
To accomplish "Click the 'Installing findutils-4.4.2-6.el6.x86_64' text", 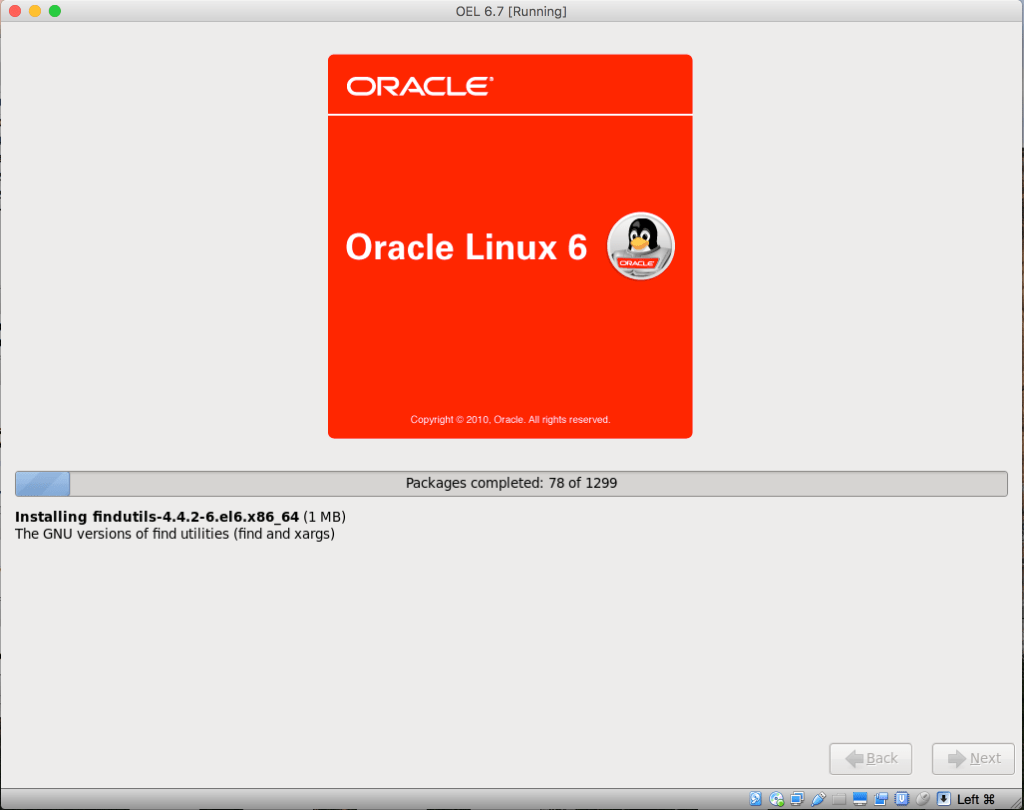I will [x=157, y=517].
